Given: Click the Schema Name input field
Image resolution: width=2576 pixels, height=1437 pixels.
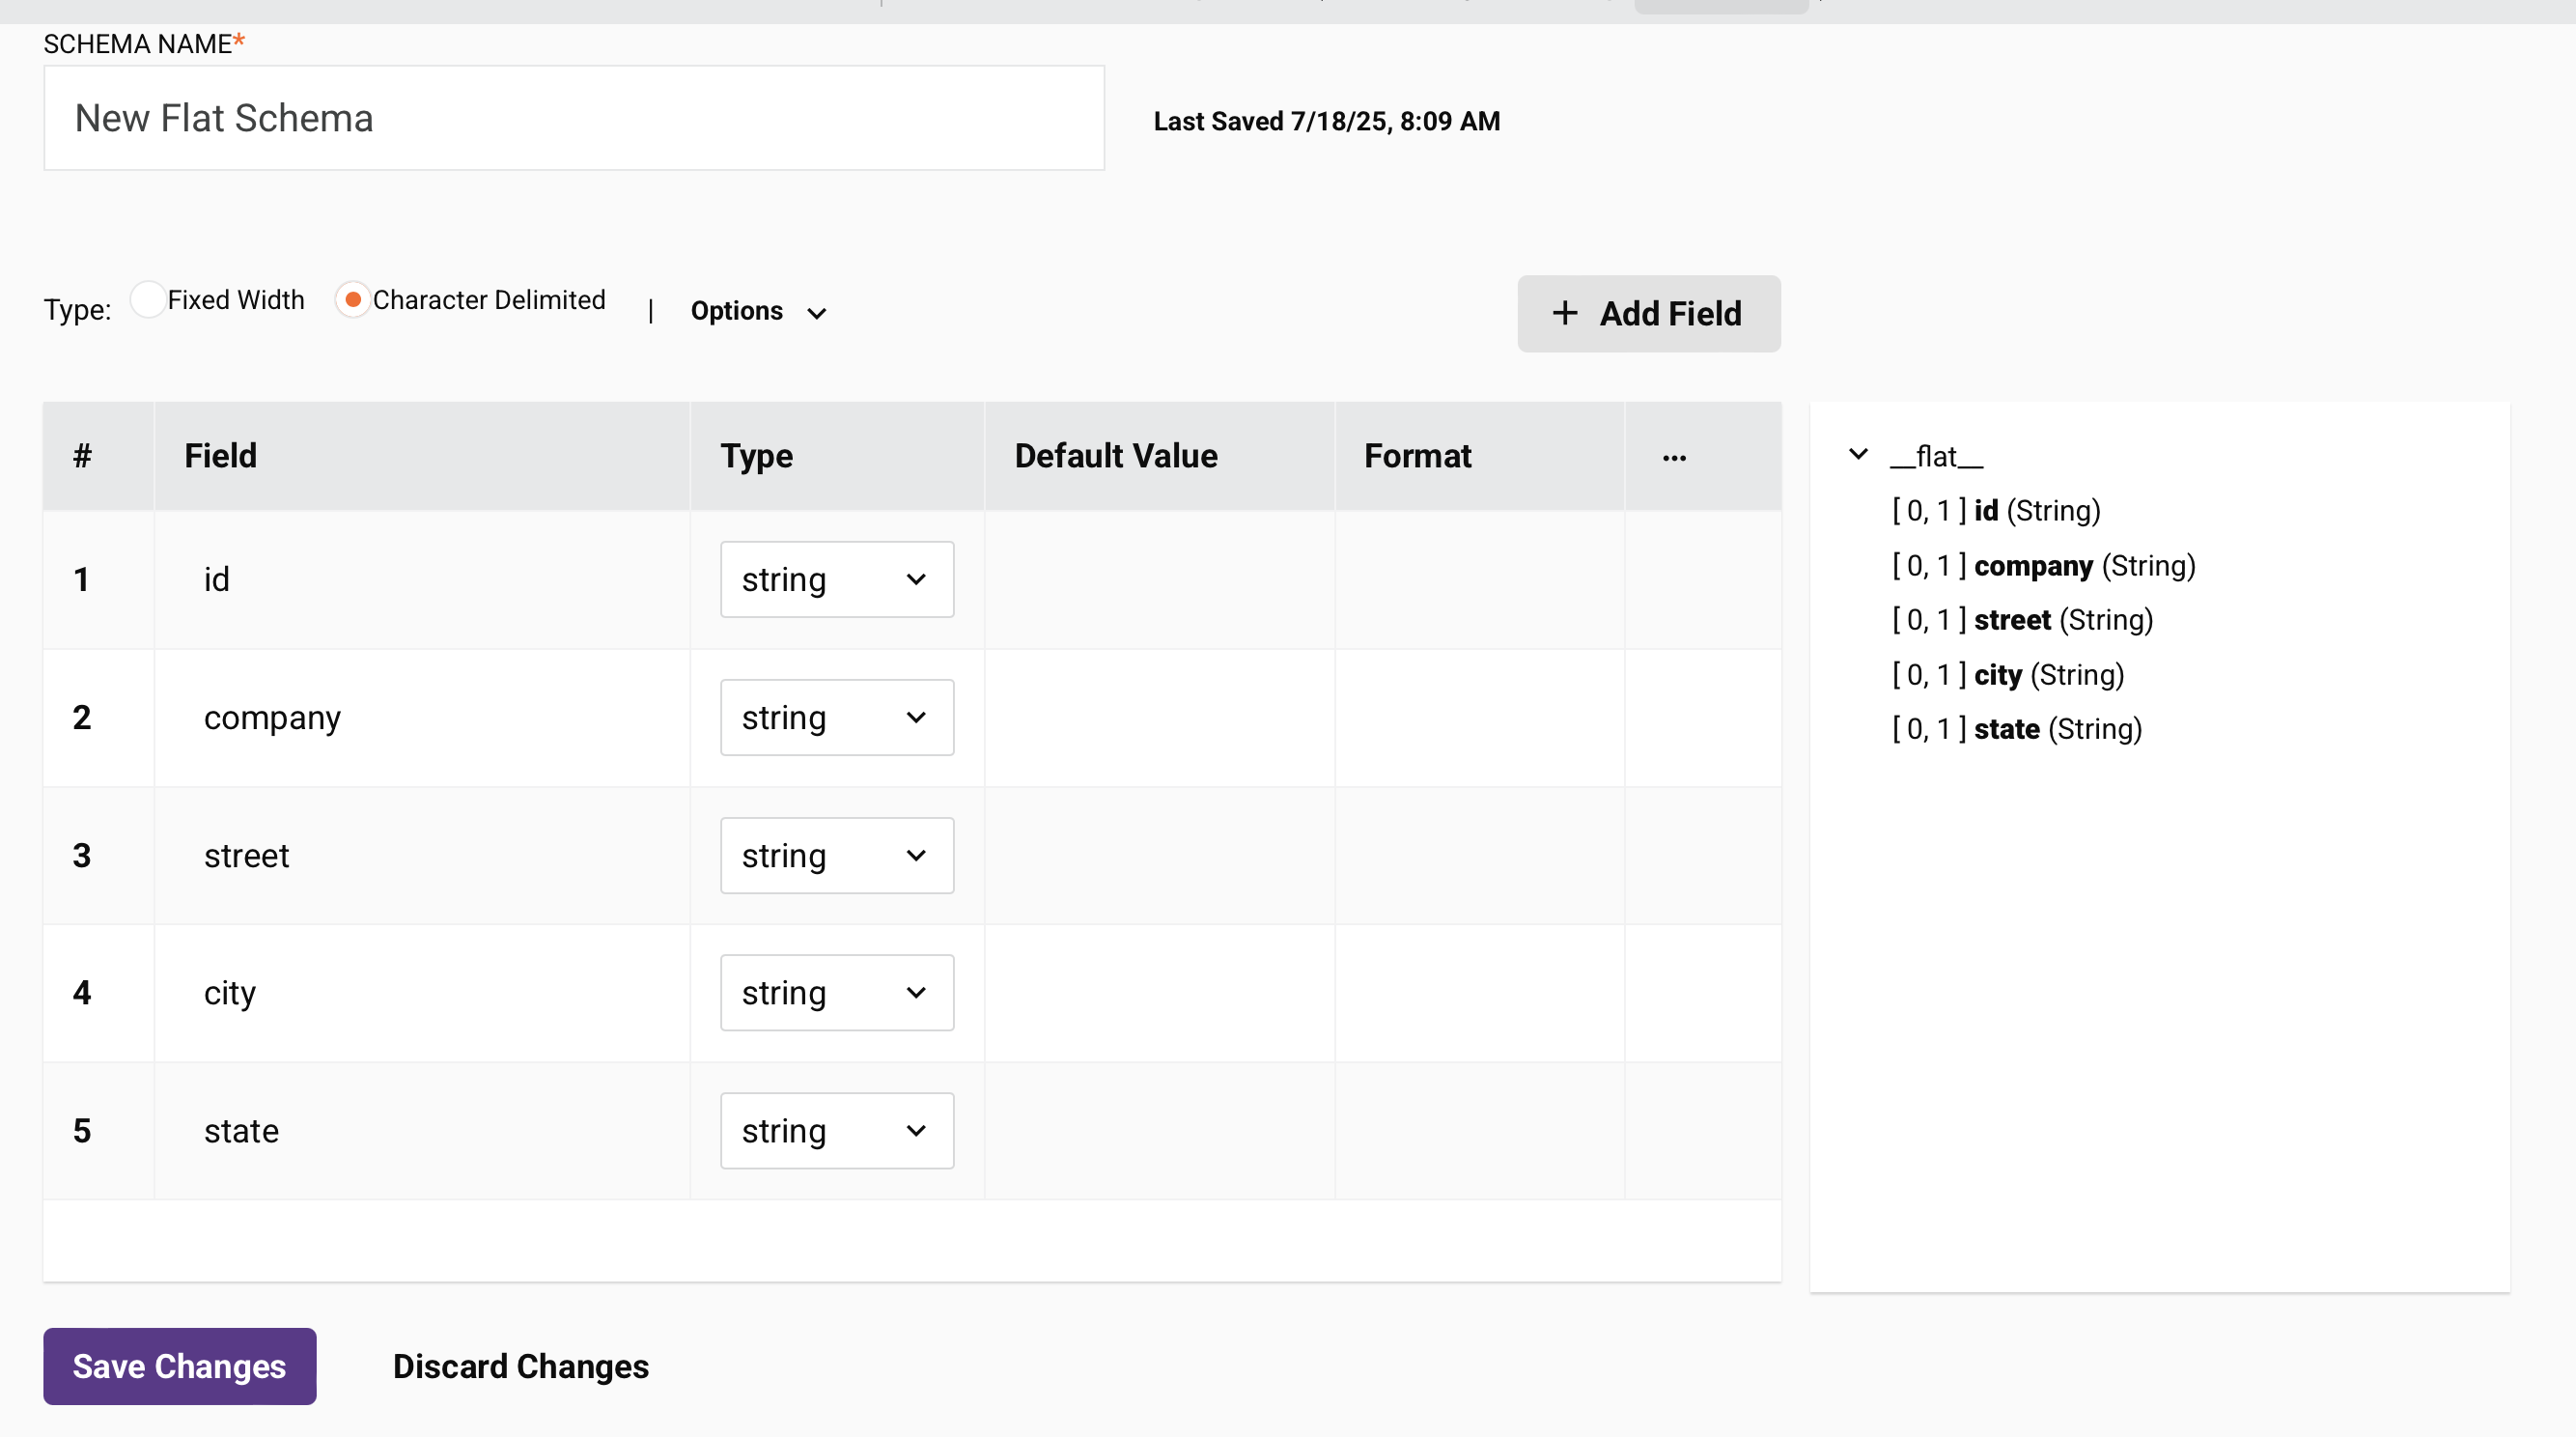Looking at the screenshot, I should 573,118.
